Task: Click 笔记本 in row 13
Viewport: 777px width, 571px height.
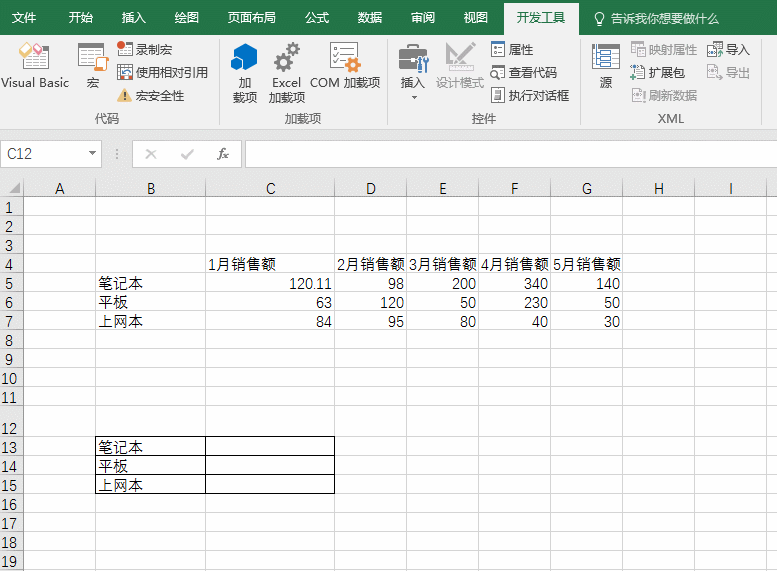Action: 151,447
